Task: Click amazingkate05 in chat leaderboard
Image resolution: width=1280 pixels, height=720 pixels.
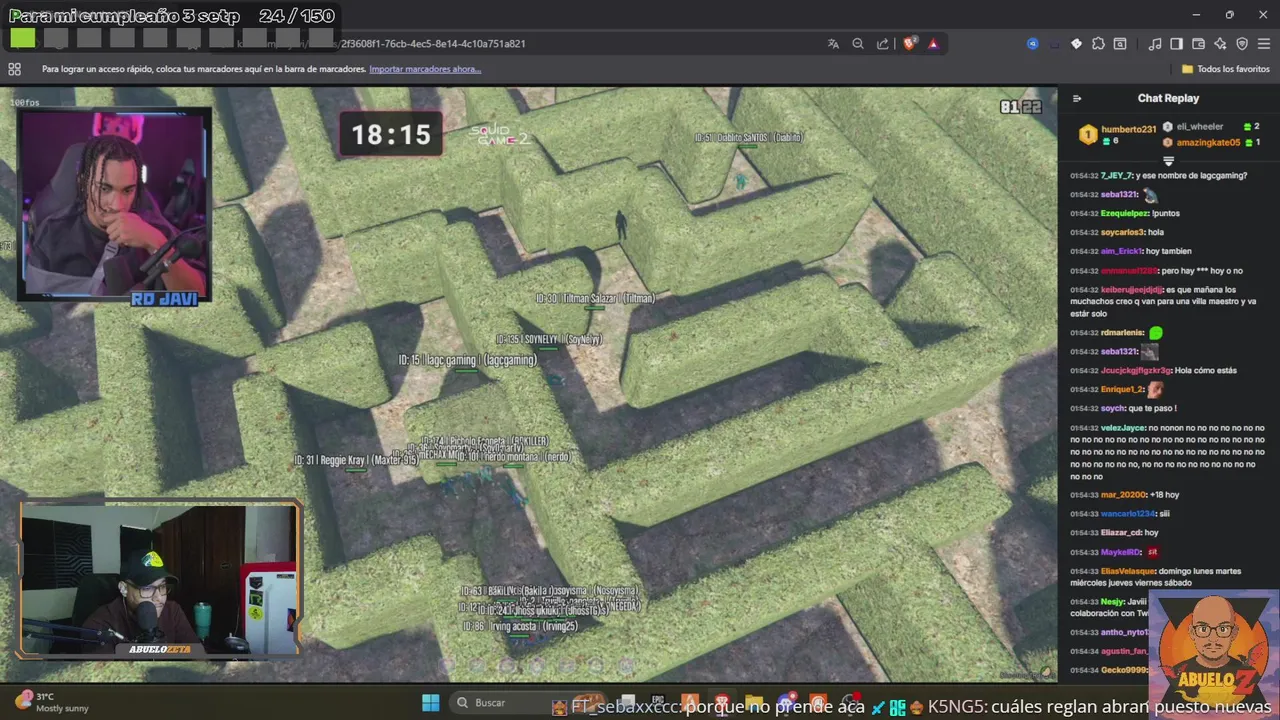Action: coord(1208,142)
